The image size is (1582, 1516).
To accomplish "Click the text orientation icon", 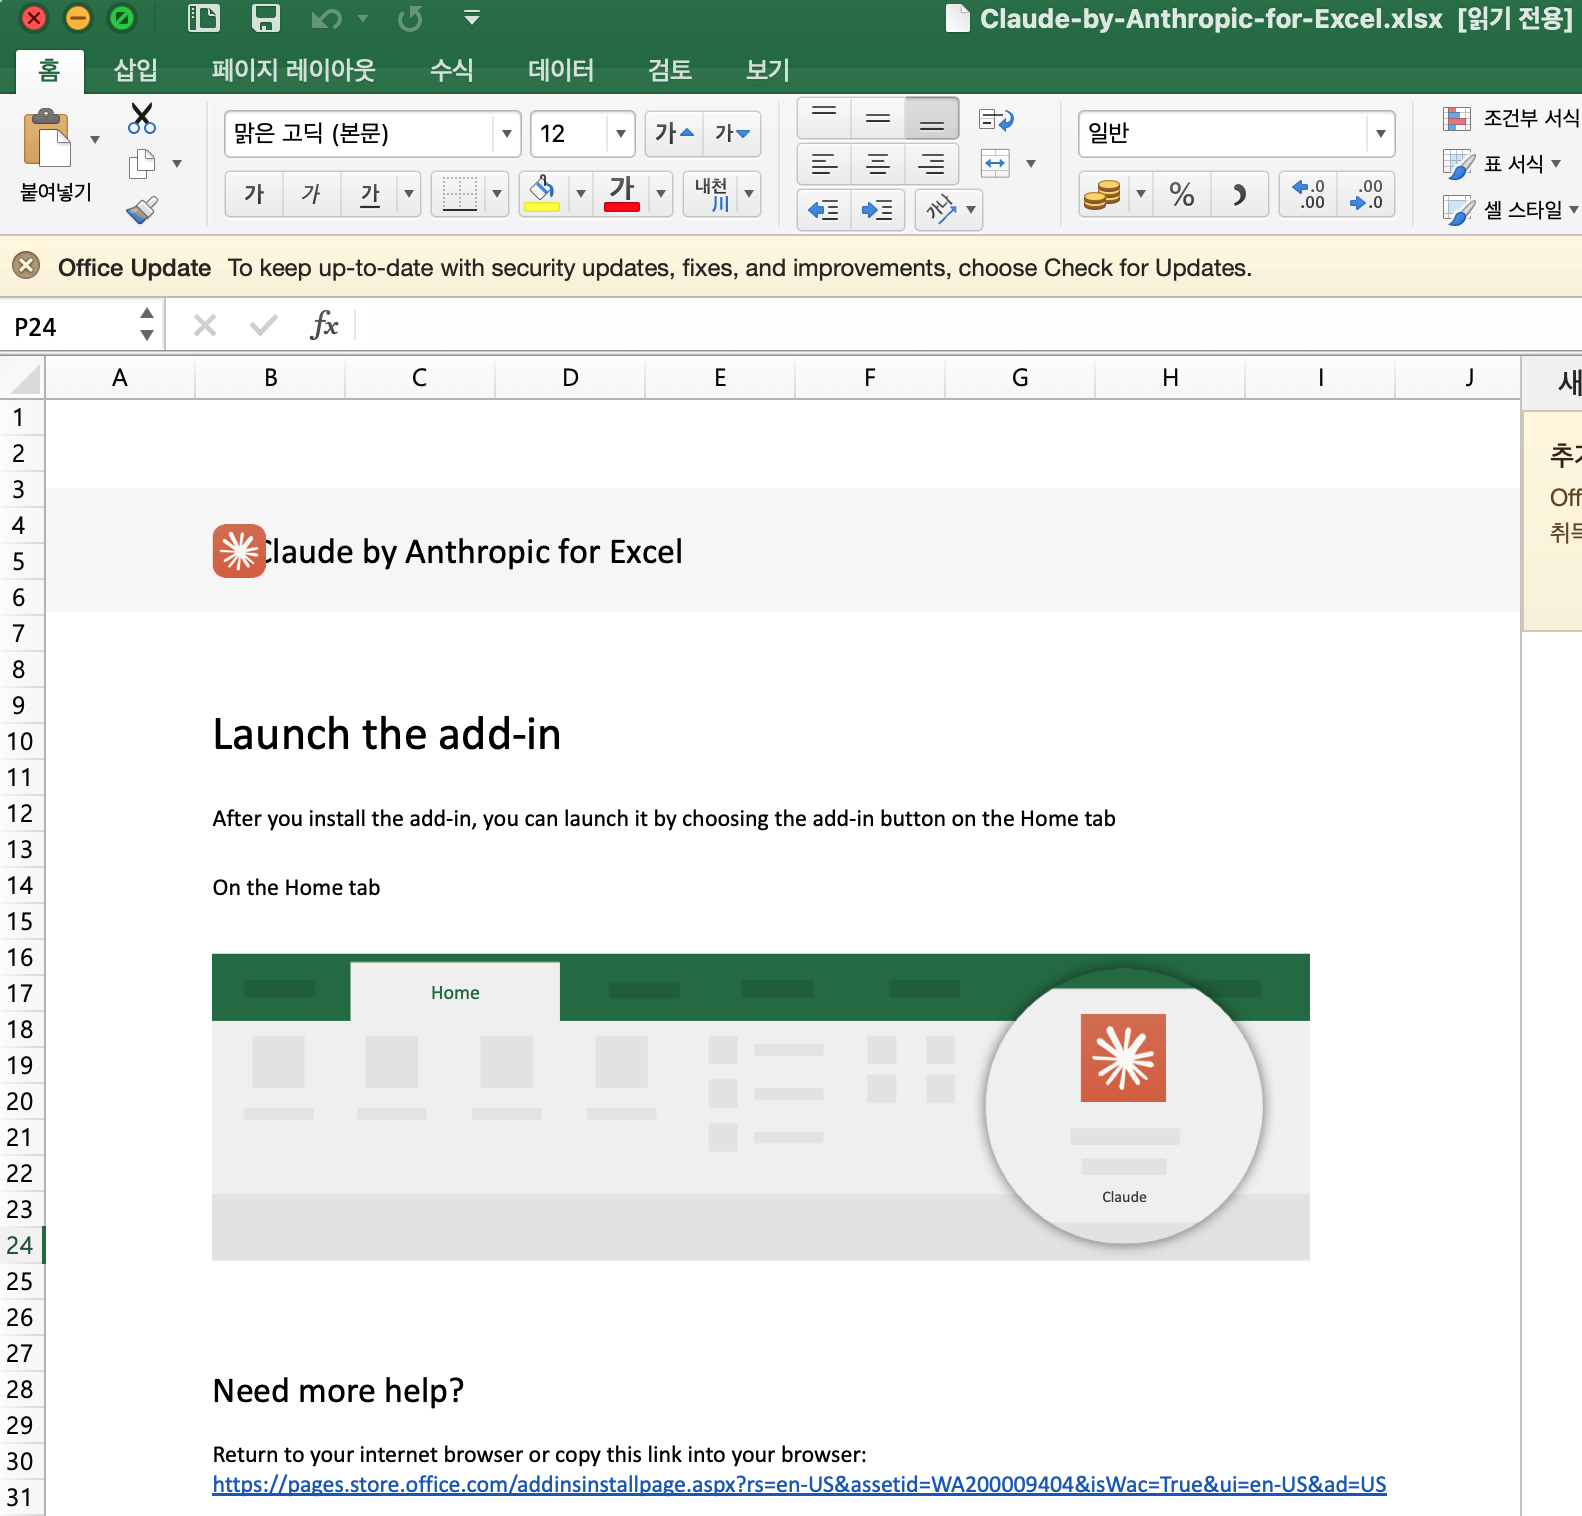I will point(941,209).
